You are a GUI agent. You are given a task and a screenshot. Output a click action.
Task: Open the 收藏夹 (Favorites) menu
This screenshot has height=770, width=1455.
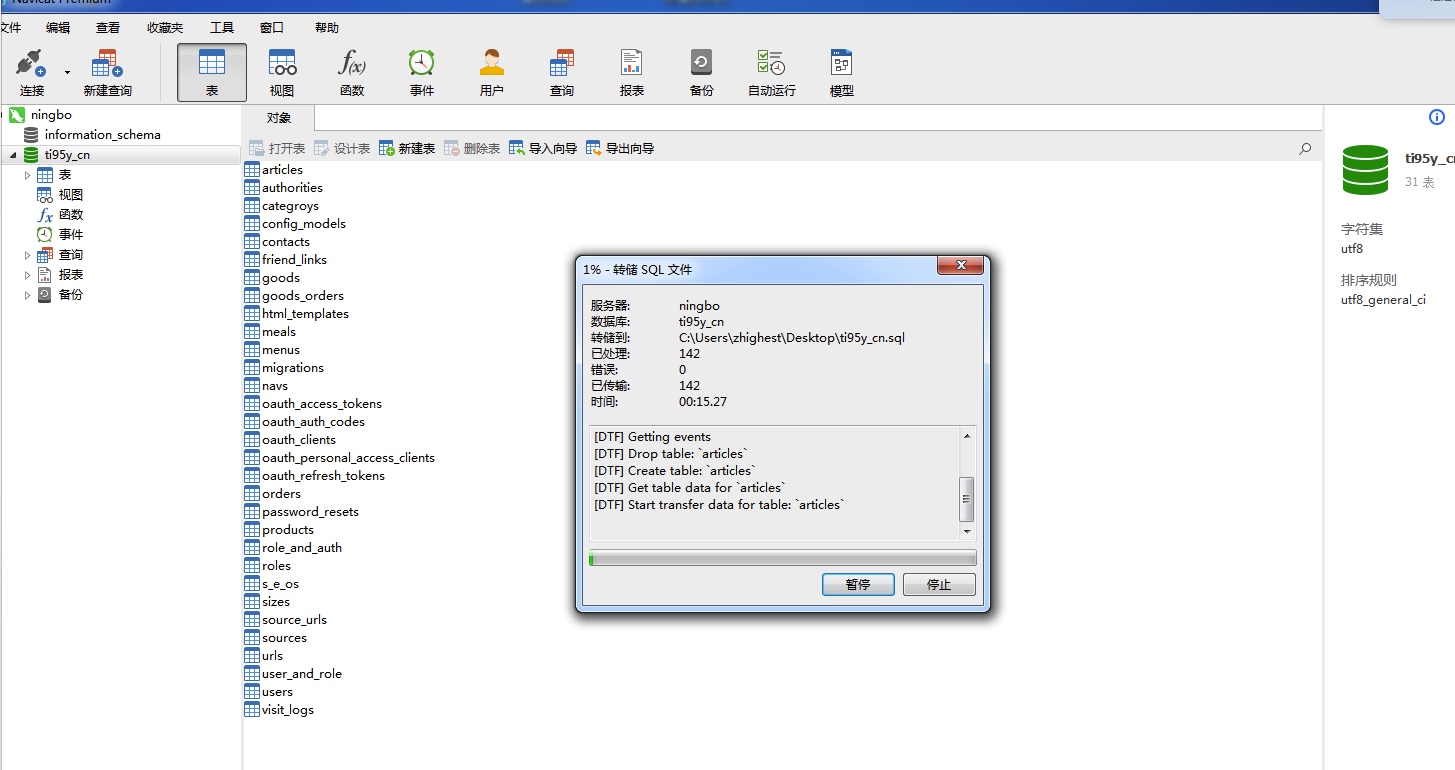165,28
